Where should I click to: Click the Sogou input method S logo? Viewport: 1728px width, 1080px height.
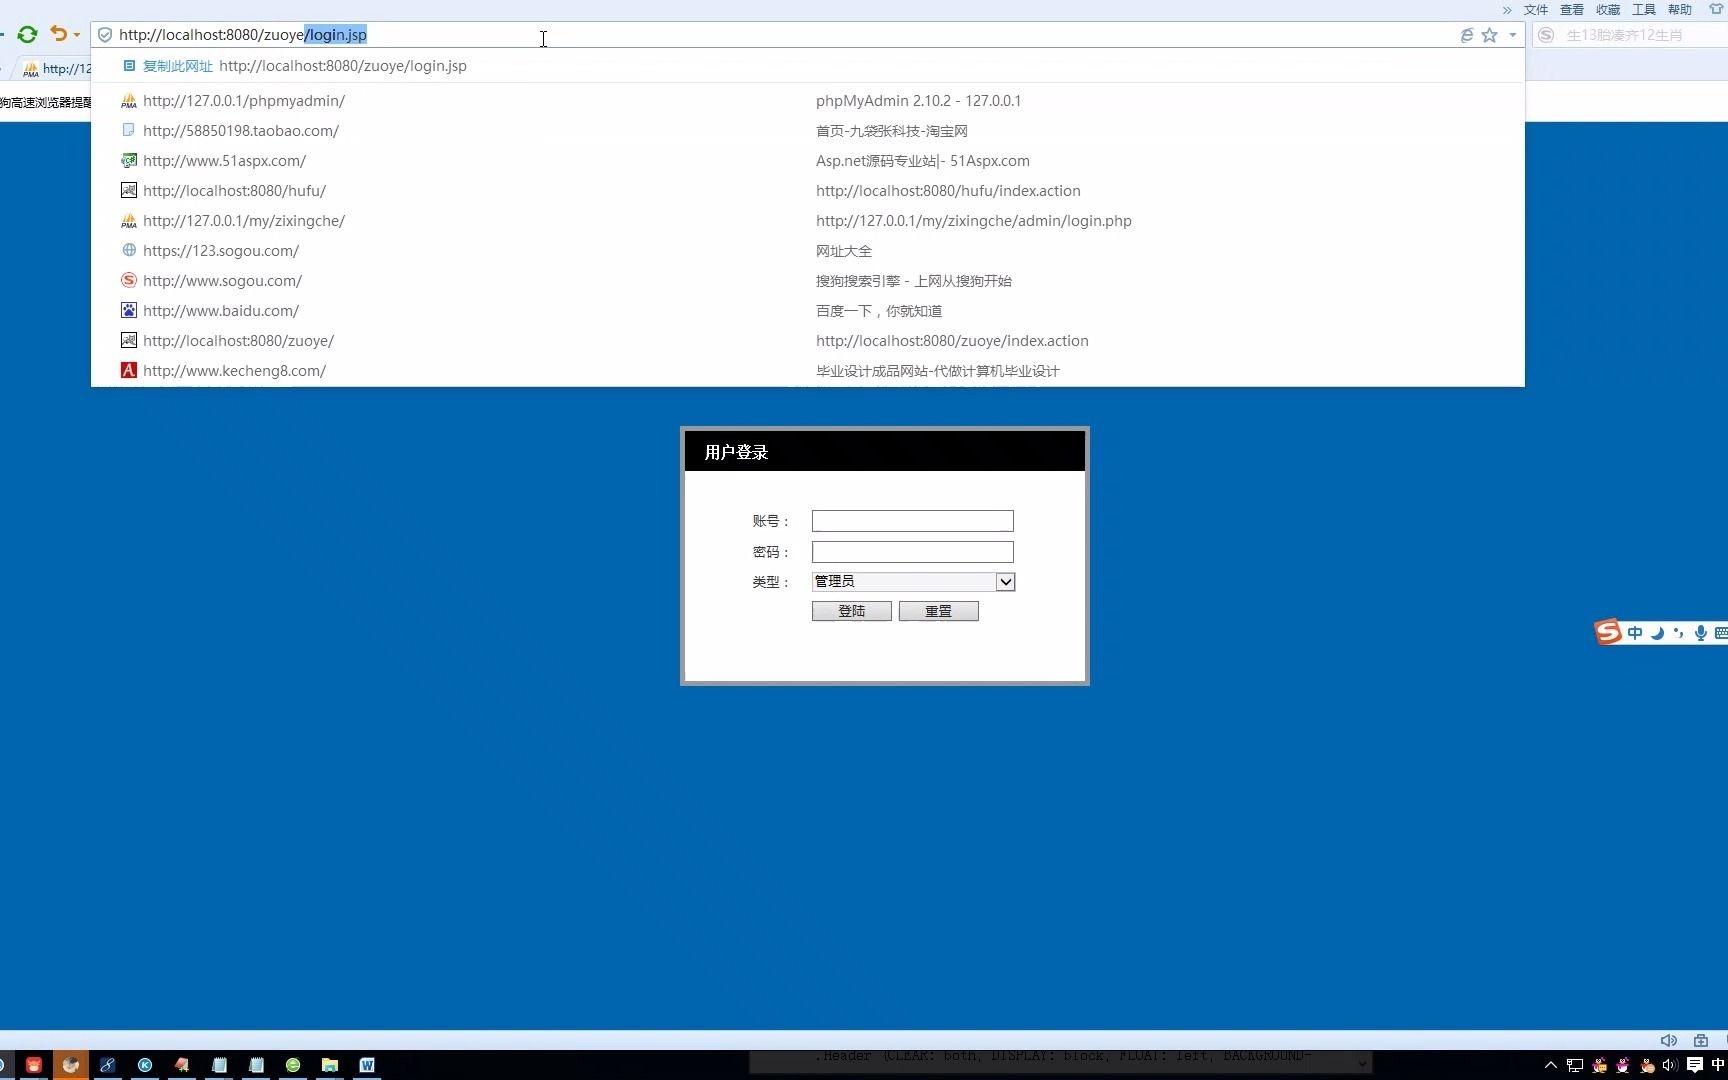(1608, 632)
